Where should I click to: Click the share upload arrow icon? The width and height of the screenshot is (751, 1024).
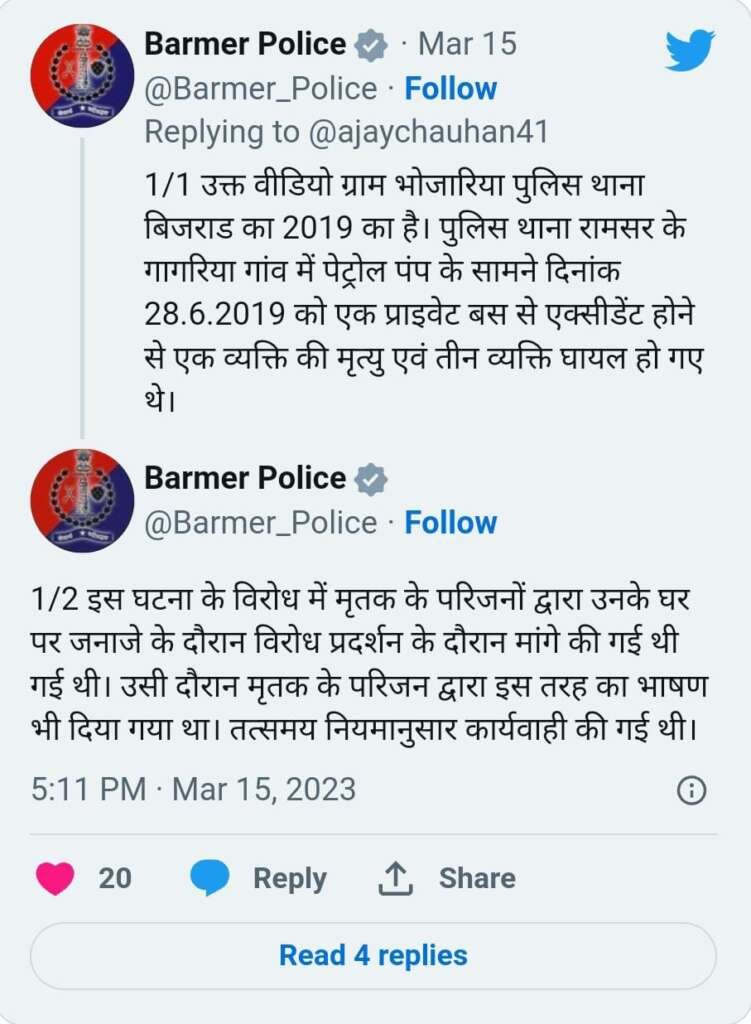tap(396, 878)
